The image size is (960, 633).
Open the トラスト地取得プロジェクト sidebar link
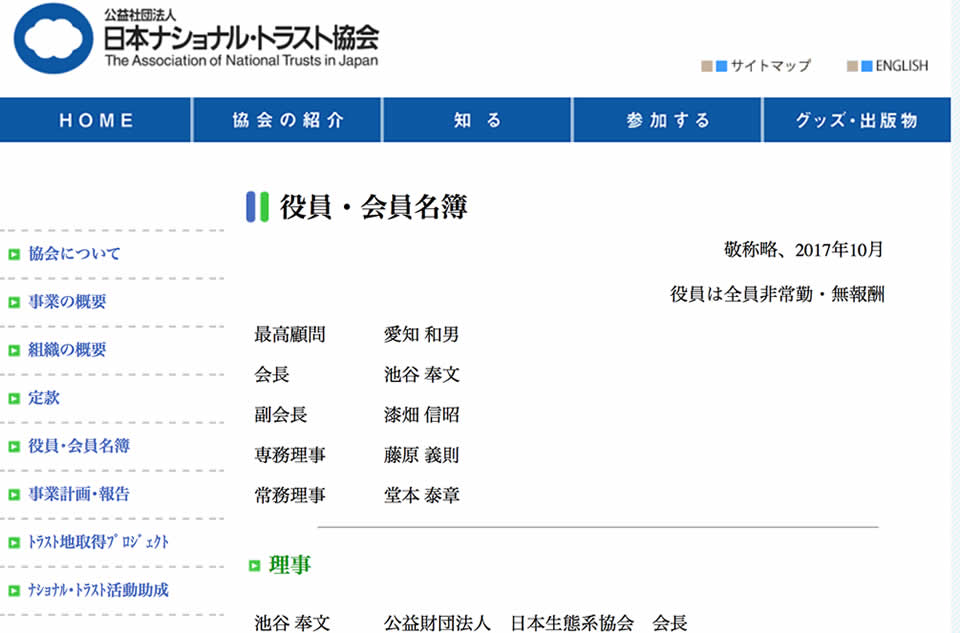click(x=98, y=542)
